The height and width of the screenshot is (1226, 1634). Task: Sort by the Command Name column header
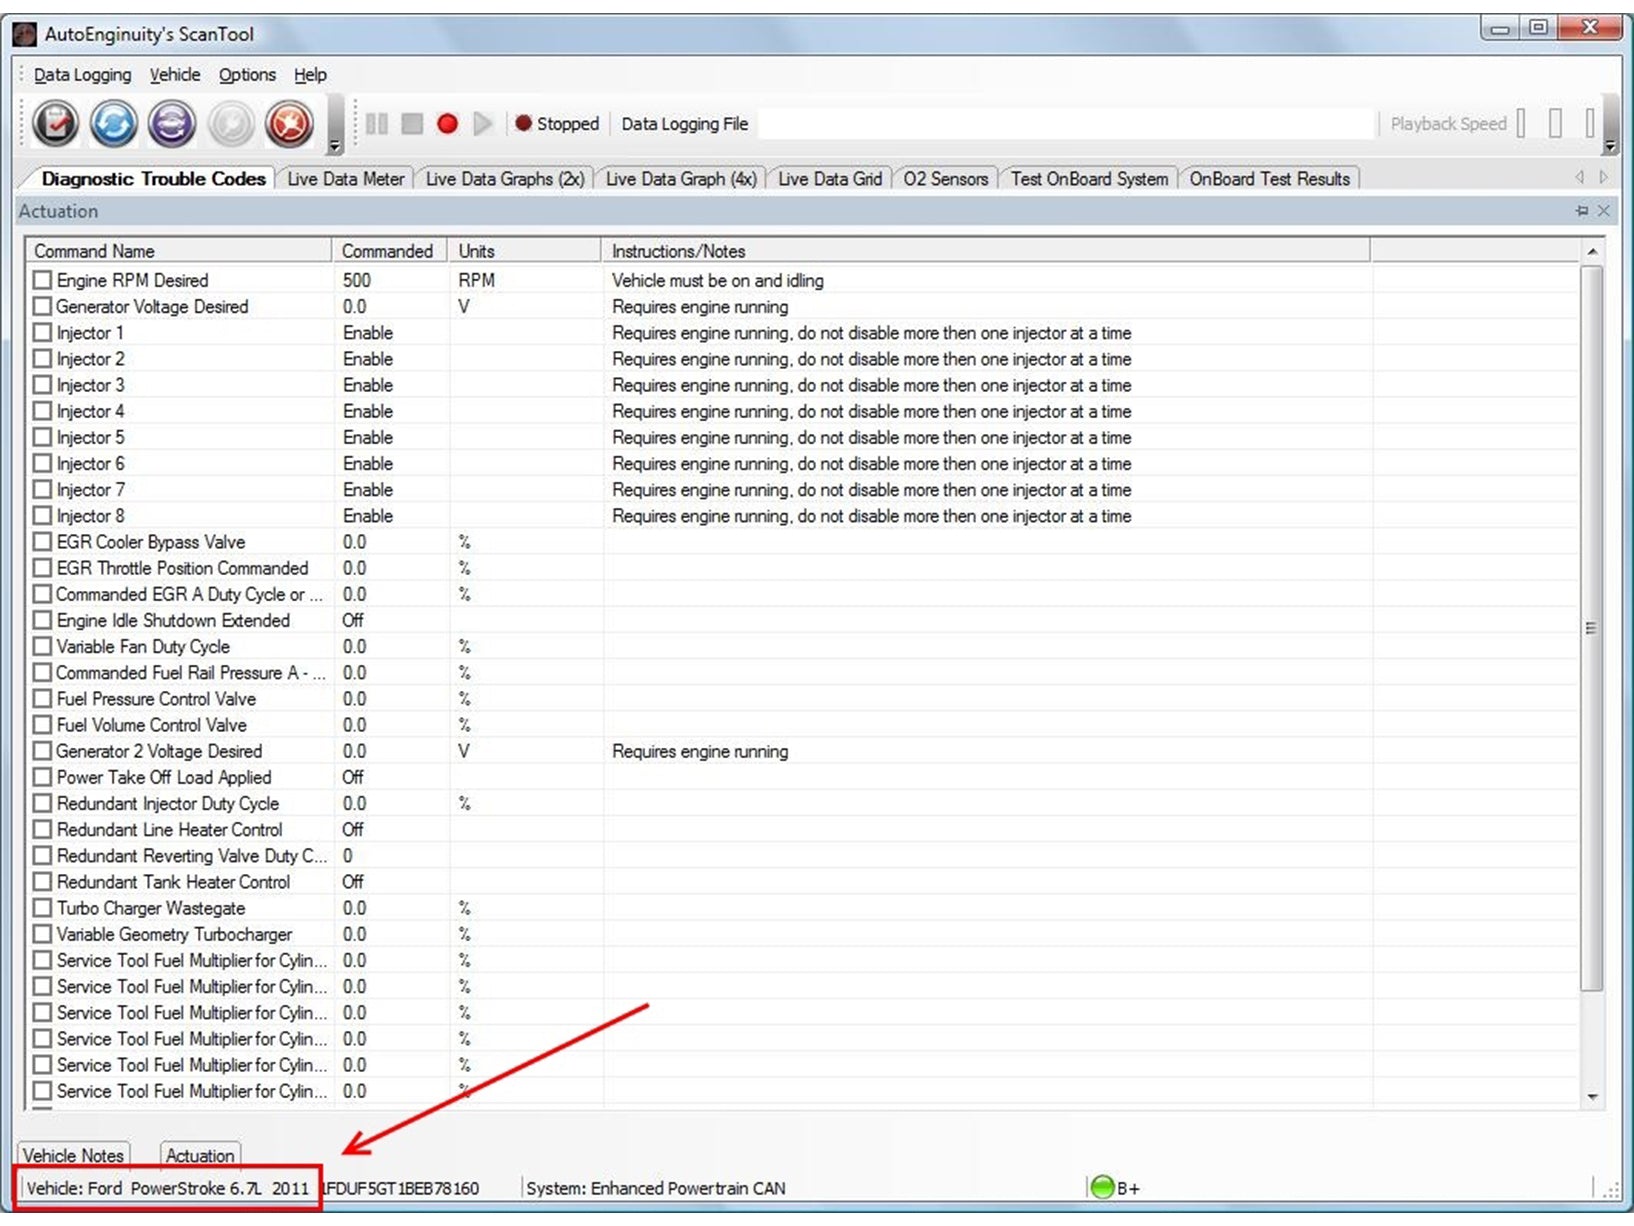pyautogui.click(x=180, y=251)
